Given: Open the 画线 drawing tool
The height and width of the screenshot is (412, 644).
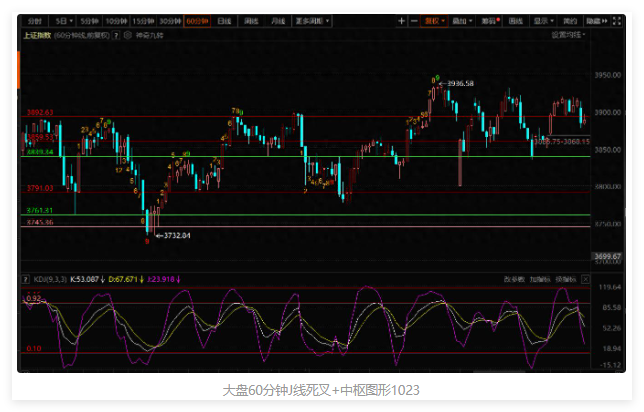Looking at the screenshot, I should 516,20.
